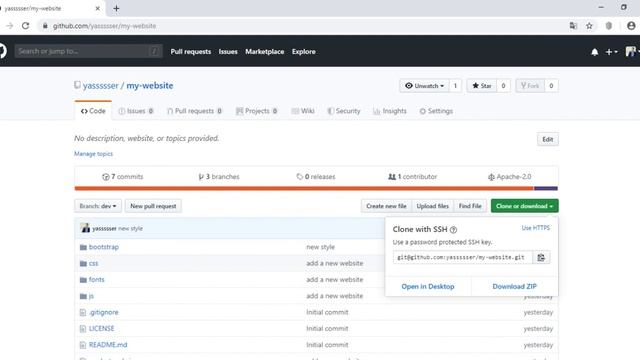
Task: Click Pull requests in top navigation
Action: tap(191, 52)
